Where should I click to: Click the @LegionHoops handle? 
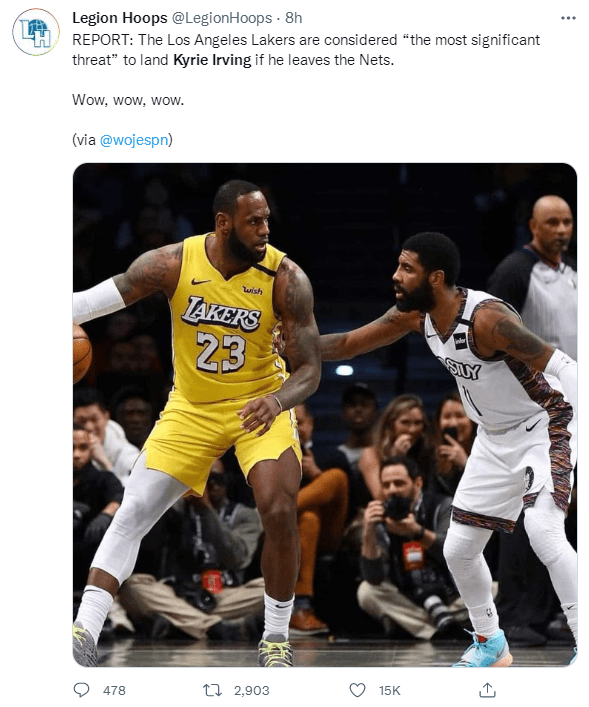pos(222,18)
